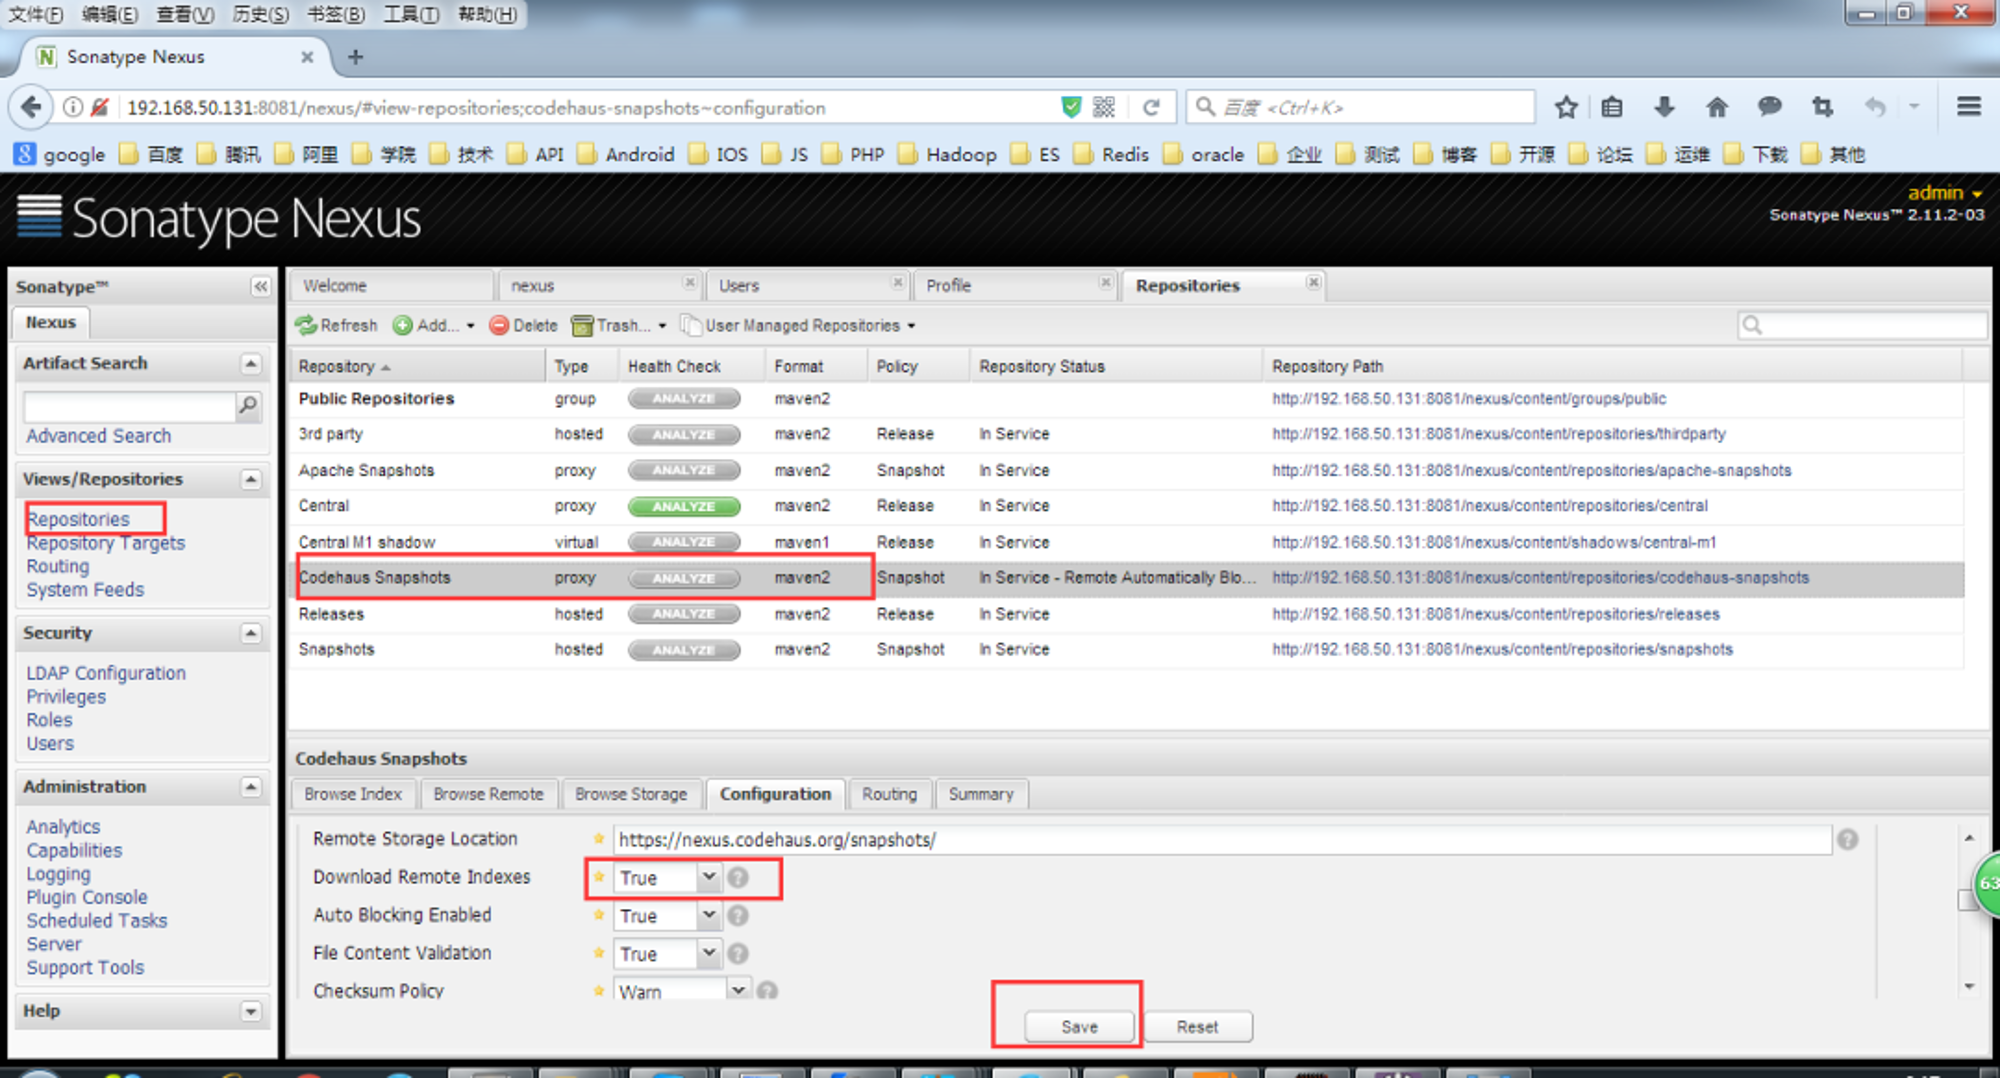Open admin user dropdown menu
2000x1078 pixels.
point(1944,192)
